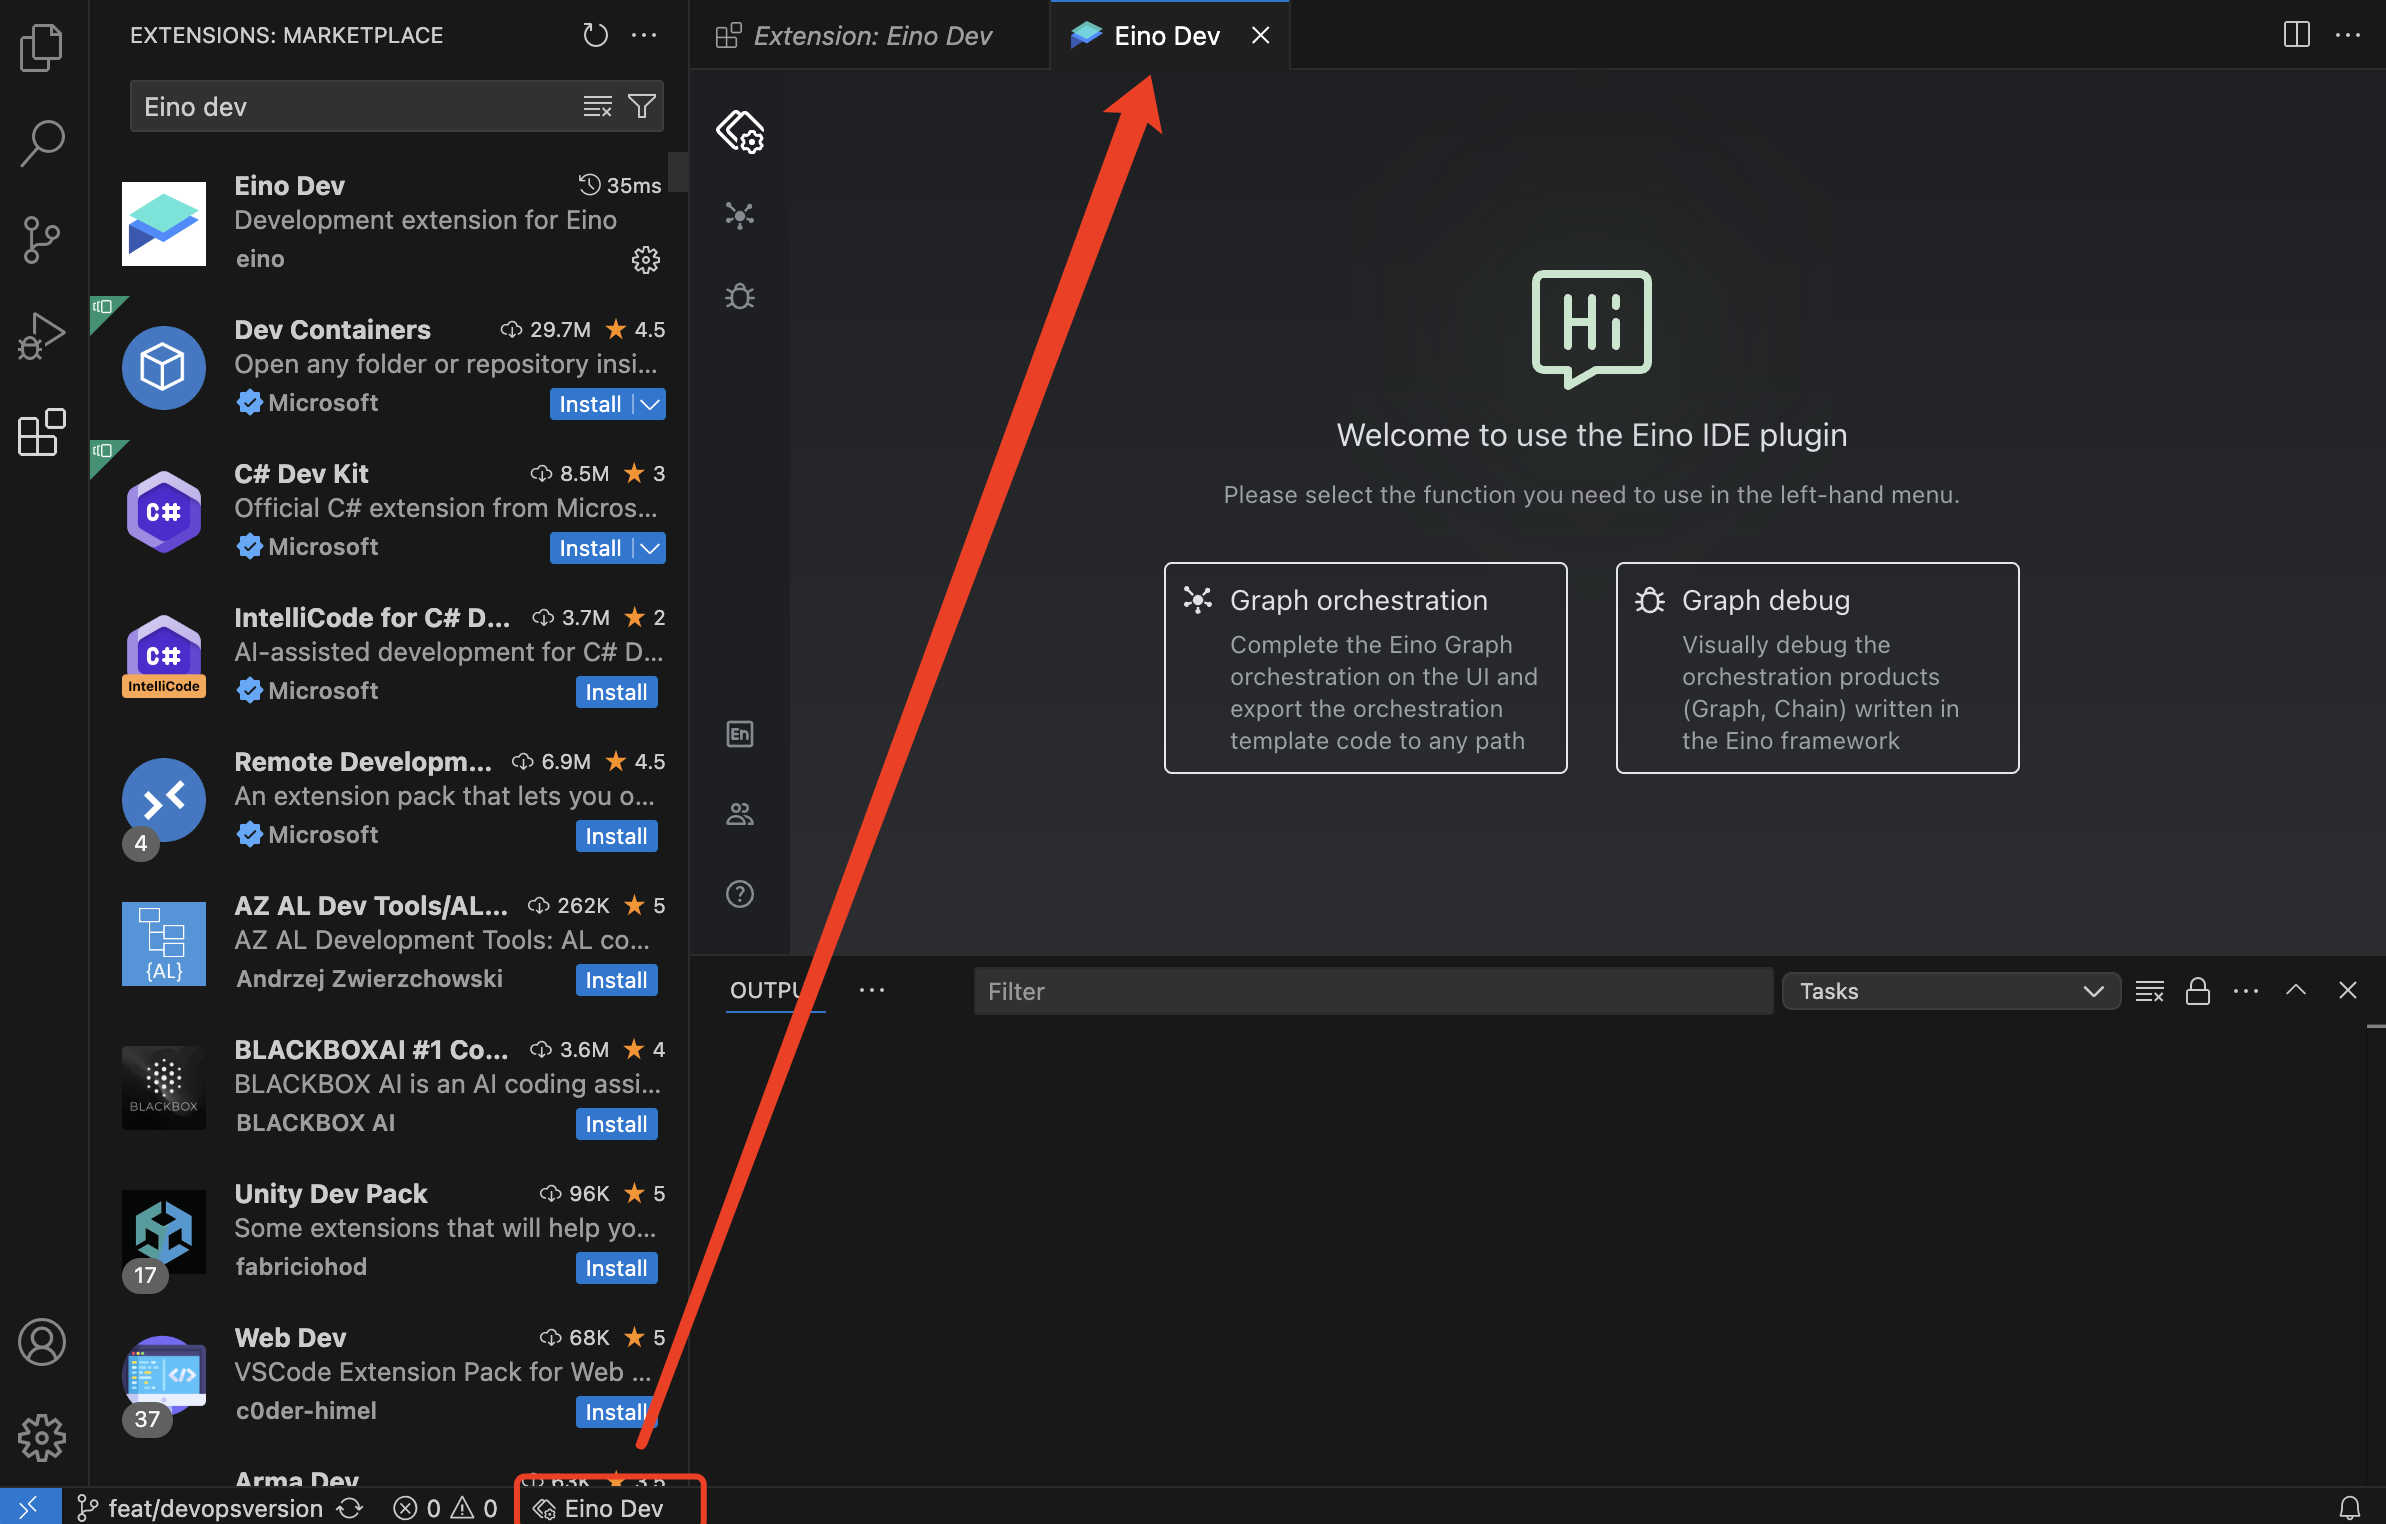The image size is (2386, 1524).
Task: Click the help question mark icon
Action: coord(739,894)
